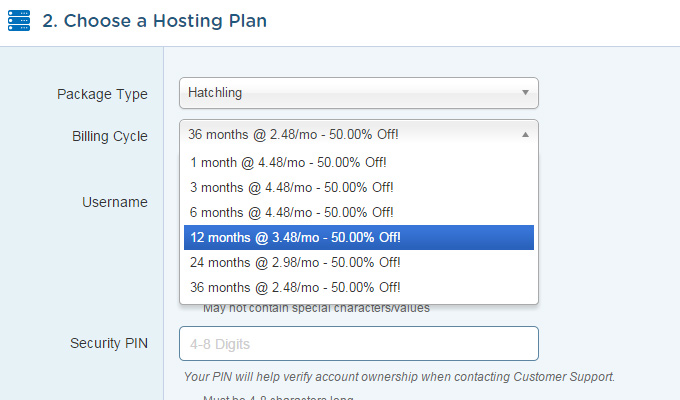Click the server stack icon beside the heading
Viewport: 680px width, 400px height.
19,21
